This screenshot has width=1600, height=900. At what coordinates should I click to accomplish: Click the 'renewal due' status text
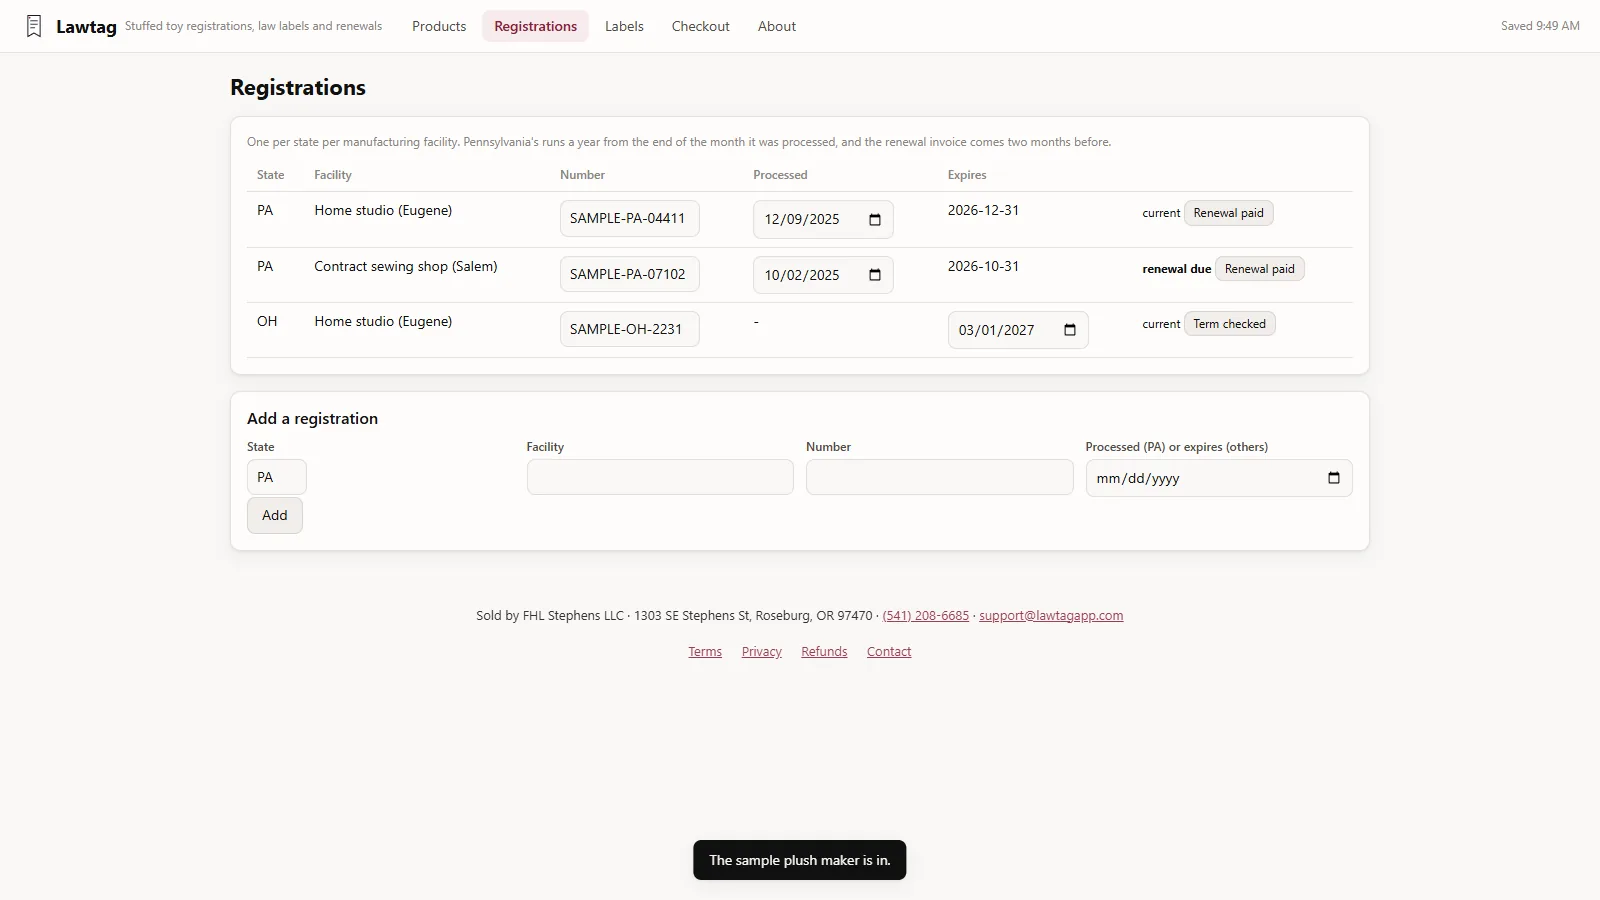[x=1177, y=269]
